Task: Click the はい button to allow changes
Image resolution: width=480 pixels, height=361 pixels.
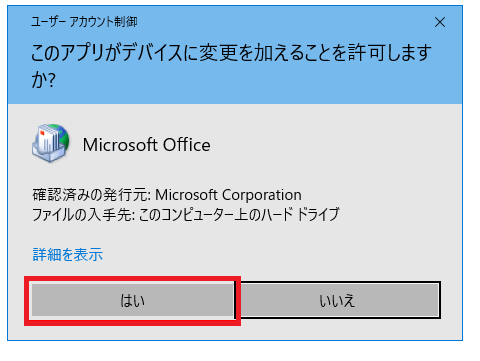Action: [x=133, y=300]
